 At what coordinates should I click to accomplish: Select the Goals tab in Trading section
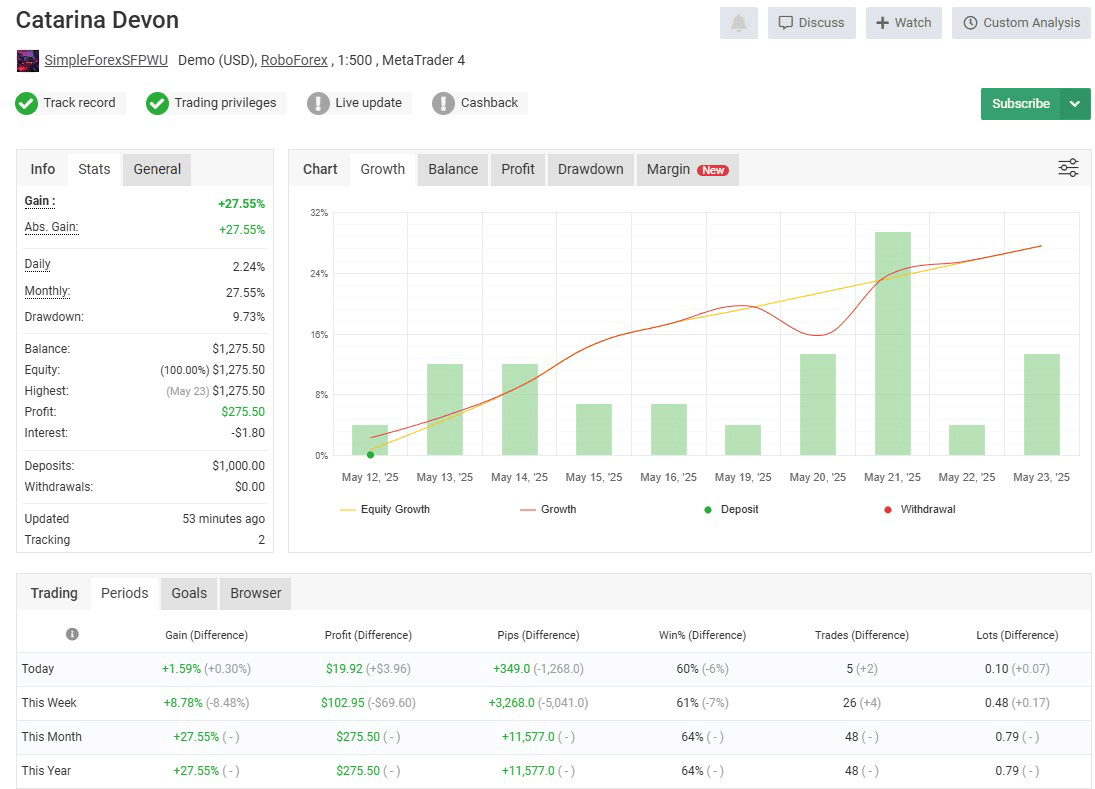coord(189,593)
